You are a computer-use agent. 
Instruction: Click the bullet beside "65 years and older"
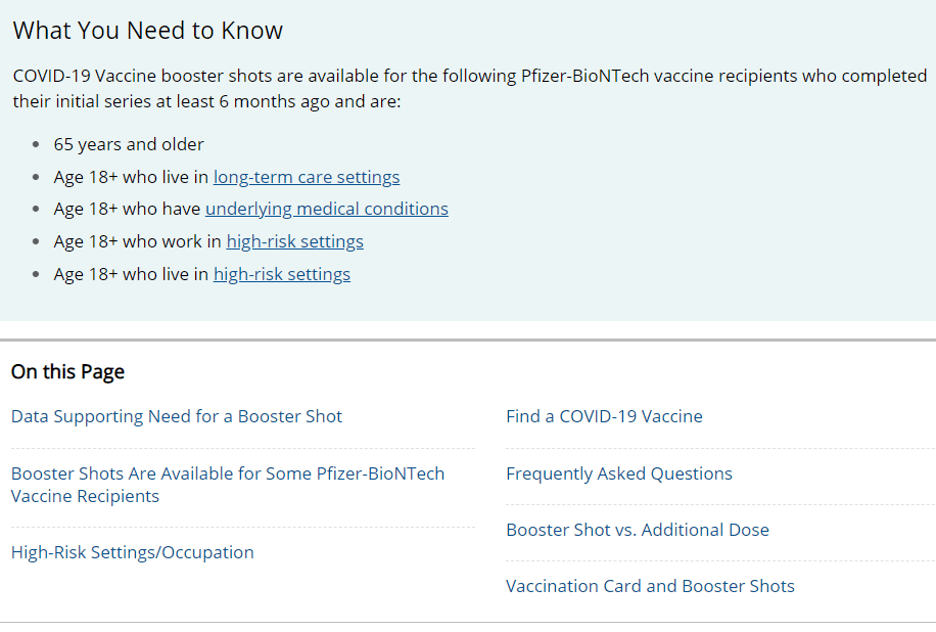[x=36, y=145]
